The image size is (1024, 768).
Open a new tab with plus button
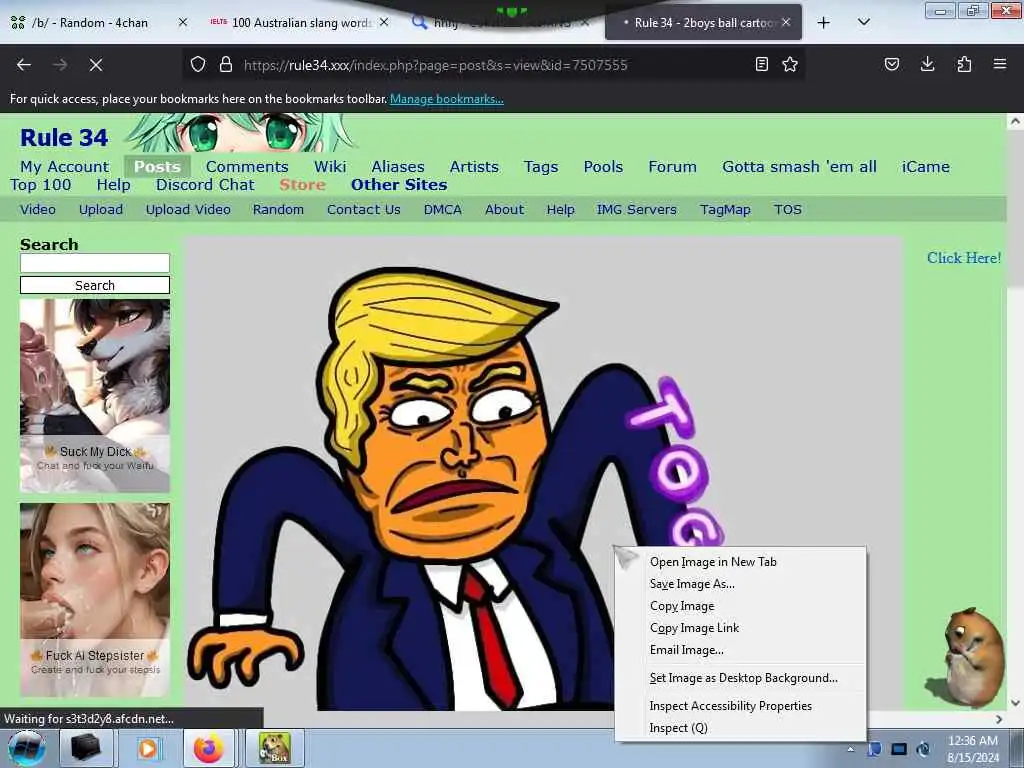[824, 23]
